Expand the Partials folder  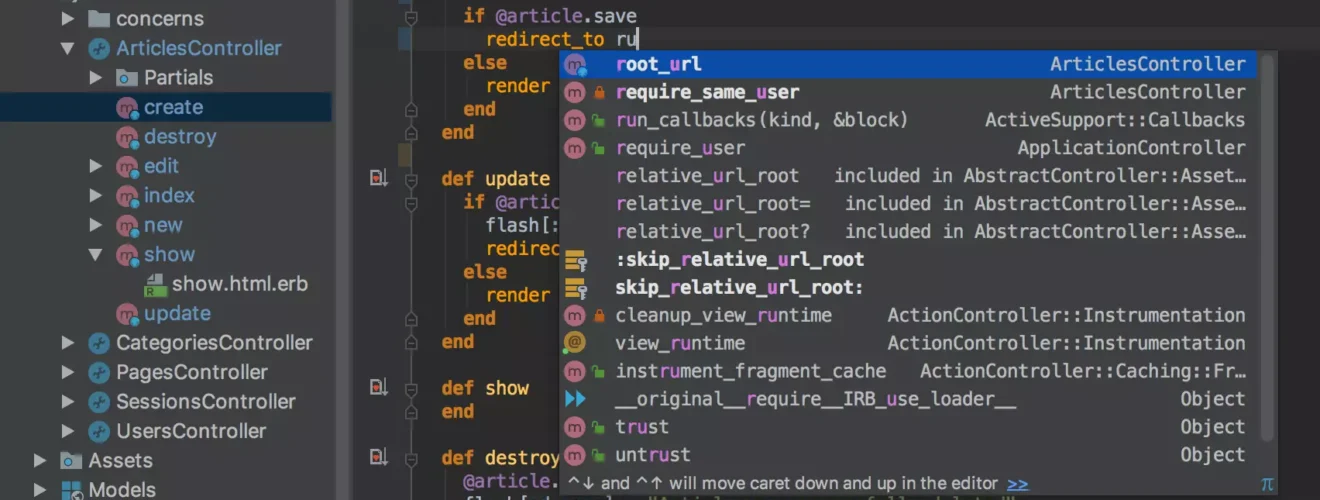pos(96,77)
